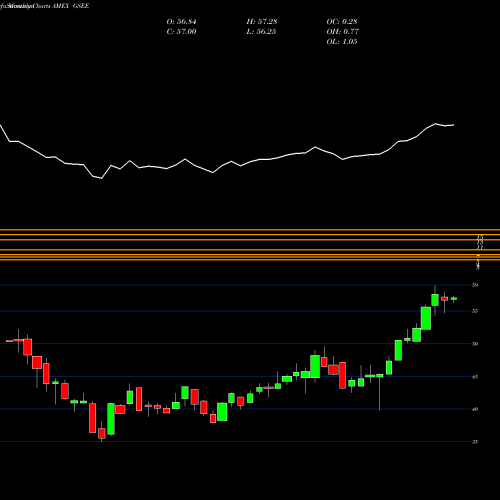The width and height of the screenshot is (500, 500).
Task: Click the high value H: 57.28
Action: coord(262,22)
